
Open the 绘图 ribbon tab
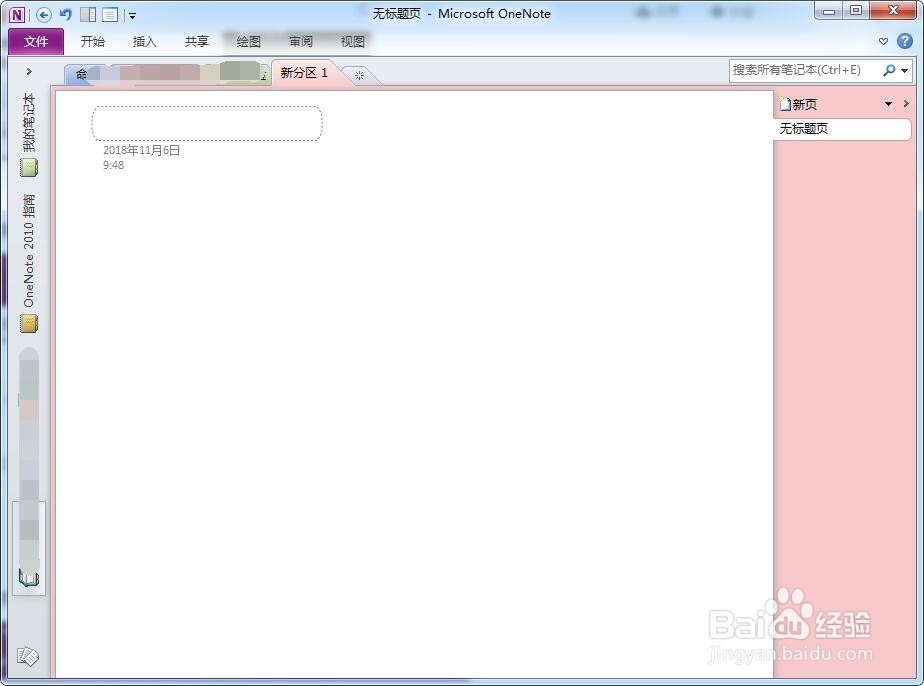pos(249,41)
